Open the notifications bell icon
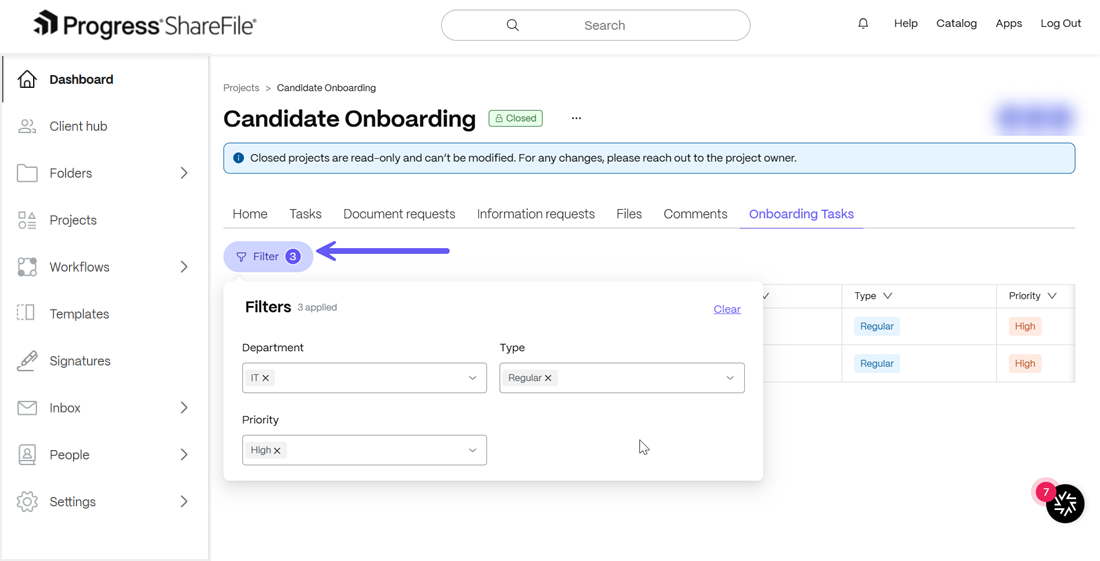Screen dimensions: 1100x561 click(x=863, y=23)
